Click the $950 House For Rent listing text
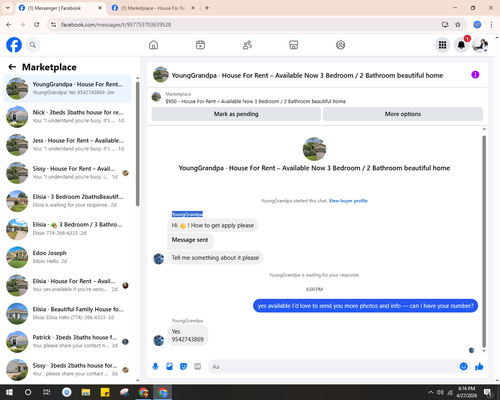 tap(256, 101)
